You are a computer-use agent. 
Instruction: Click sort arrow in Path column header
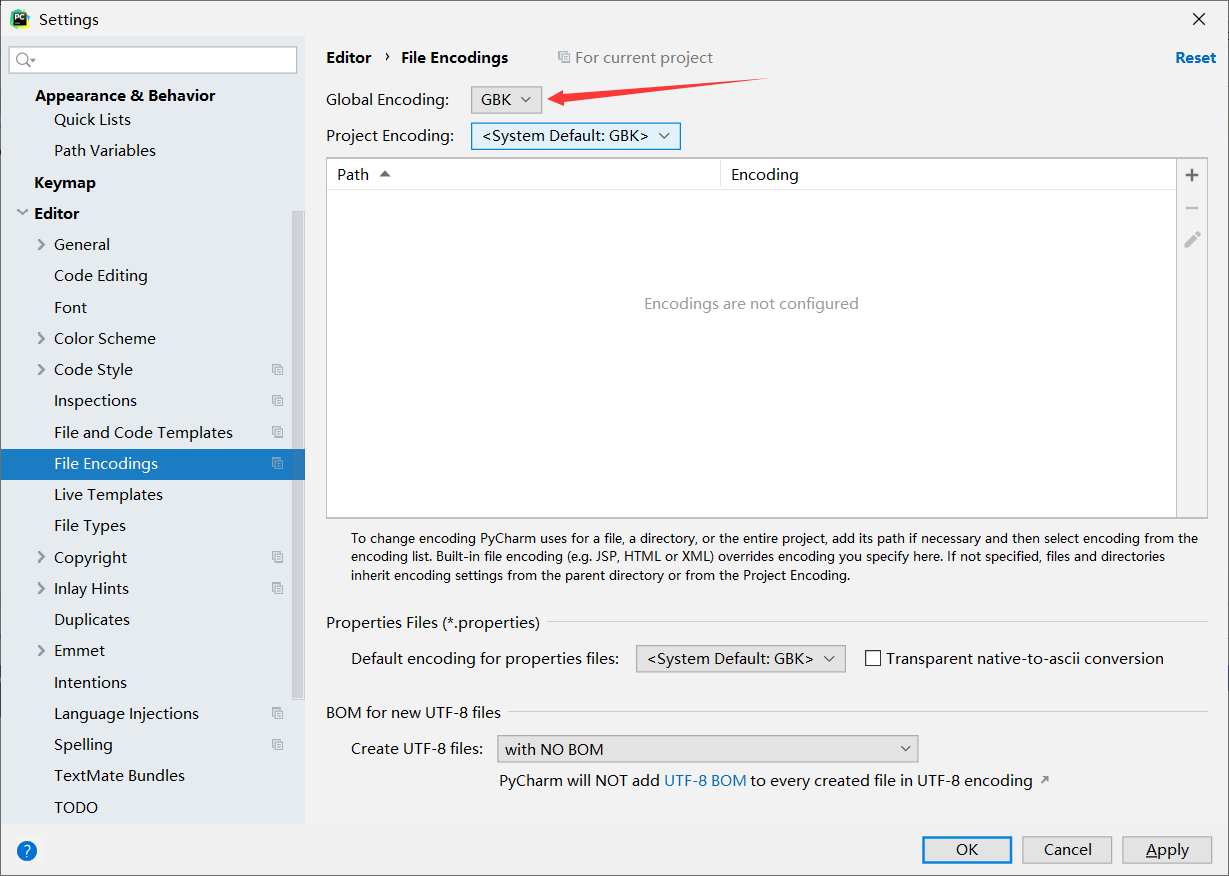tap(385, 174)
